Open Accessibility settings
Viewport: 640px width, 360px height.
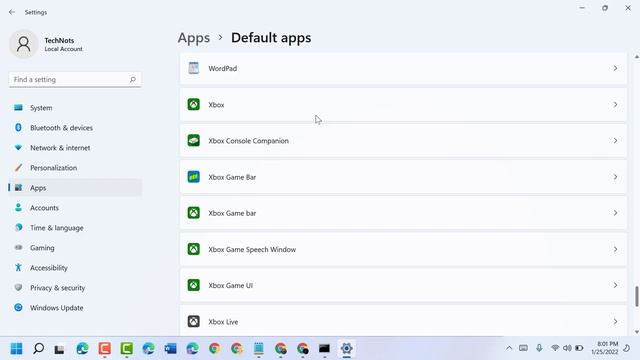point(75,268)
